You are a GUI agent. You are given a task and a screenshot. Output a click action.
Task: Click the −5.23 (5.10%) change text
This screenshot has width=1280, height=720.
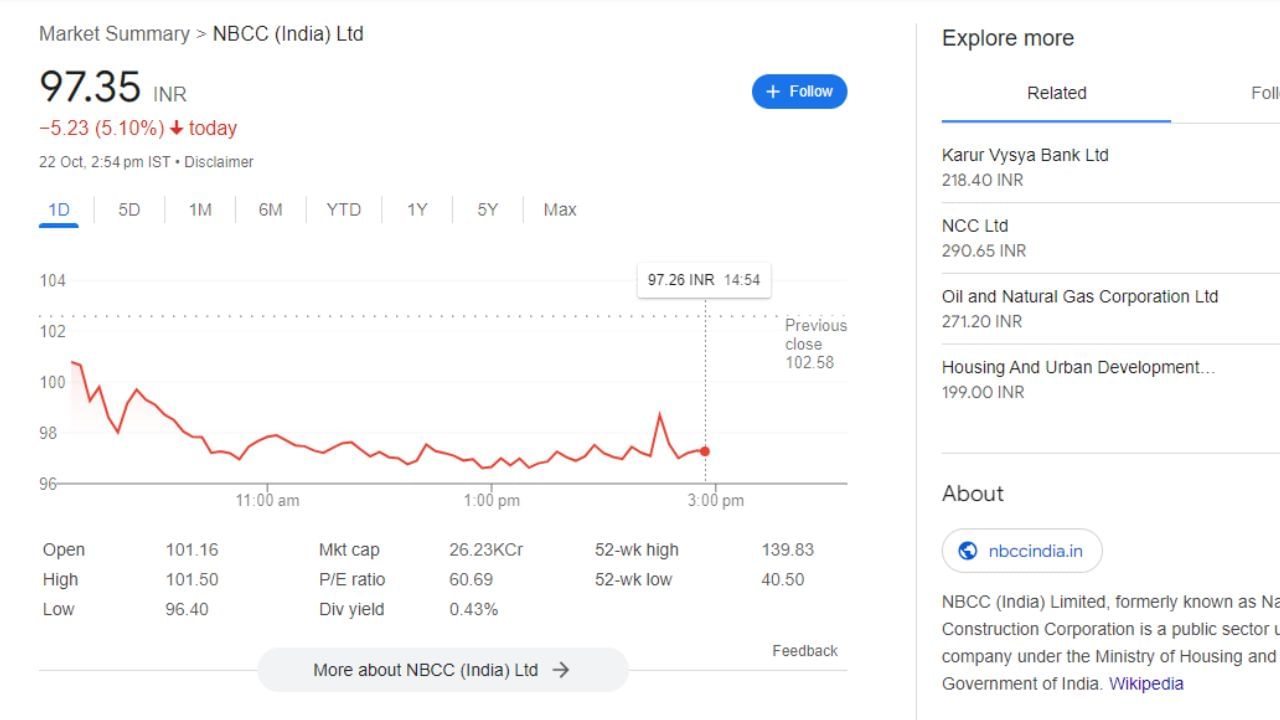(x=101, y=128)
